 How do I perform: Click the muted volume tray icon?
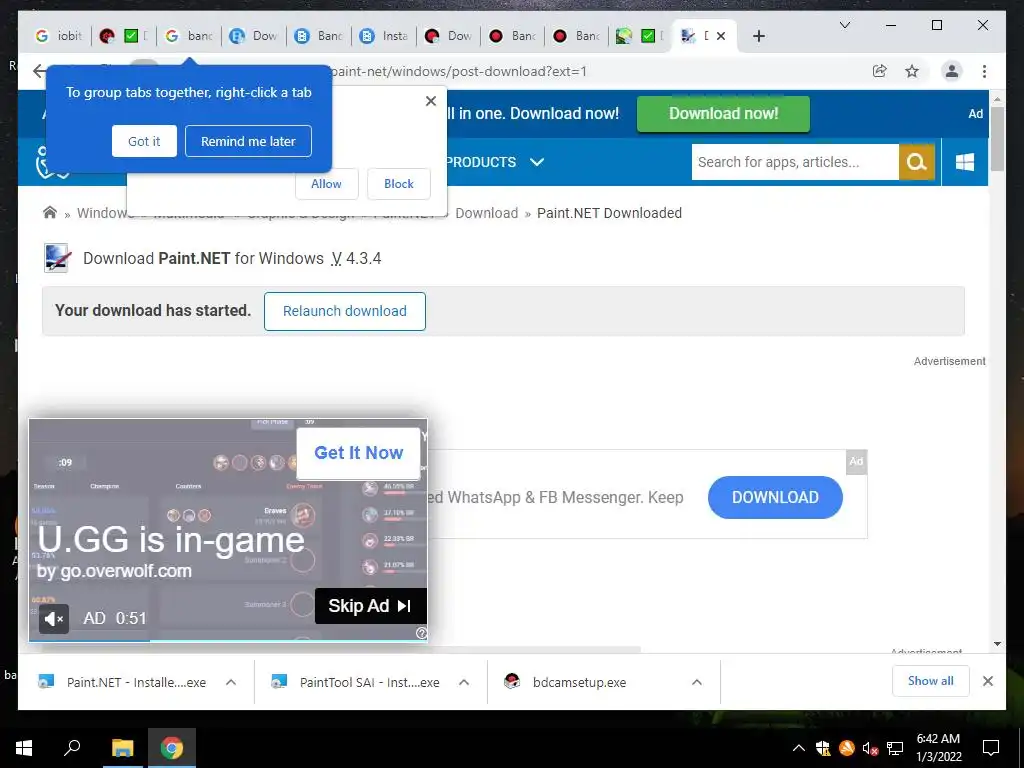pos(870,748)
